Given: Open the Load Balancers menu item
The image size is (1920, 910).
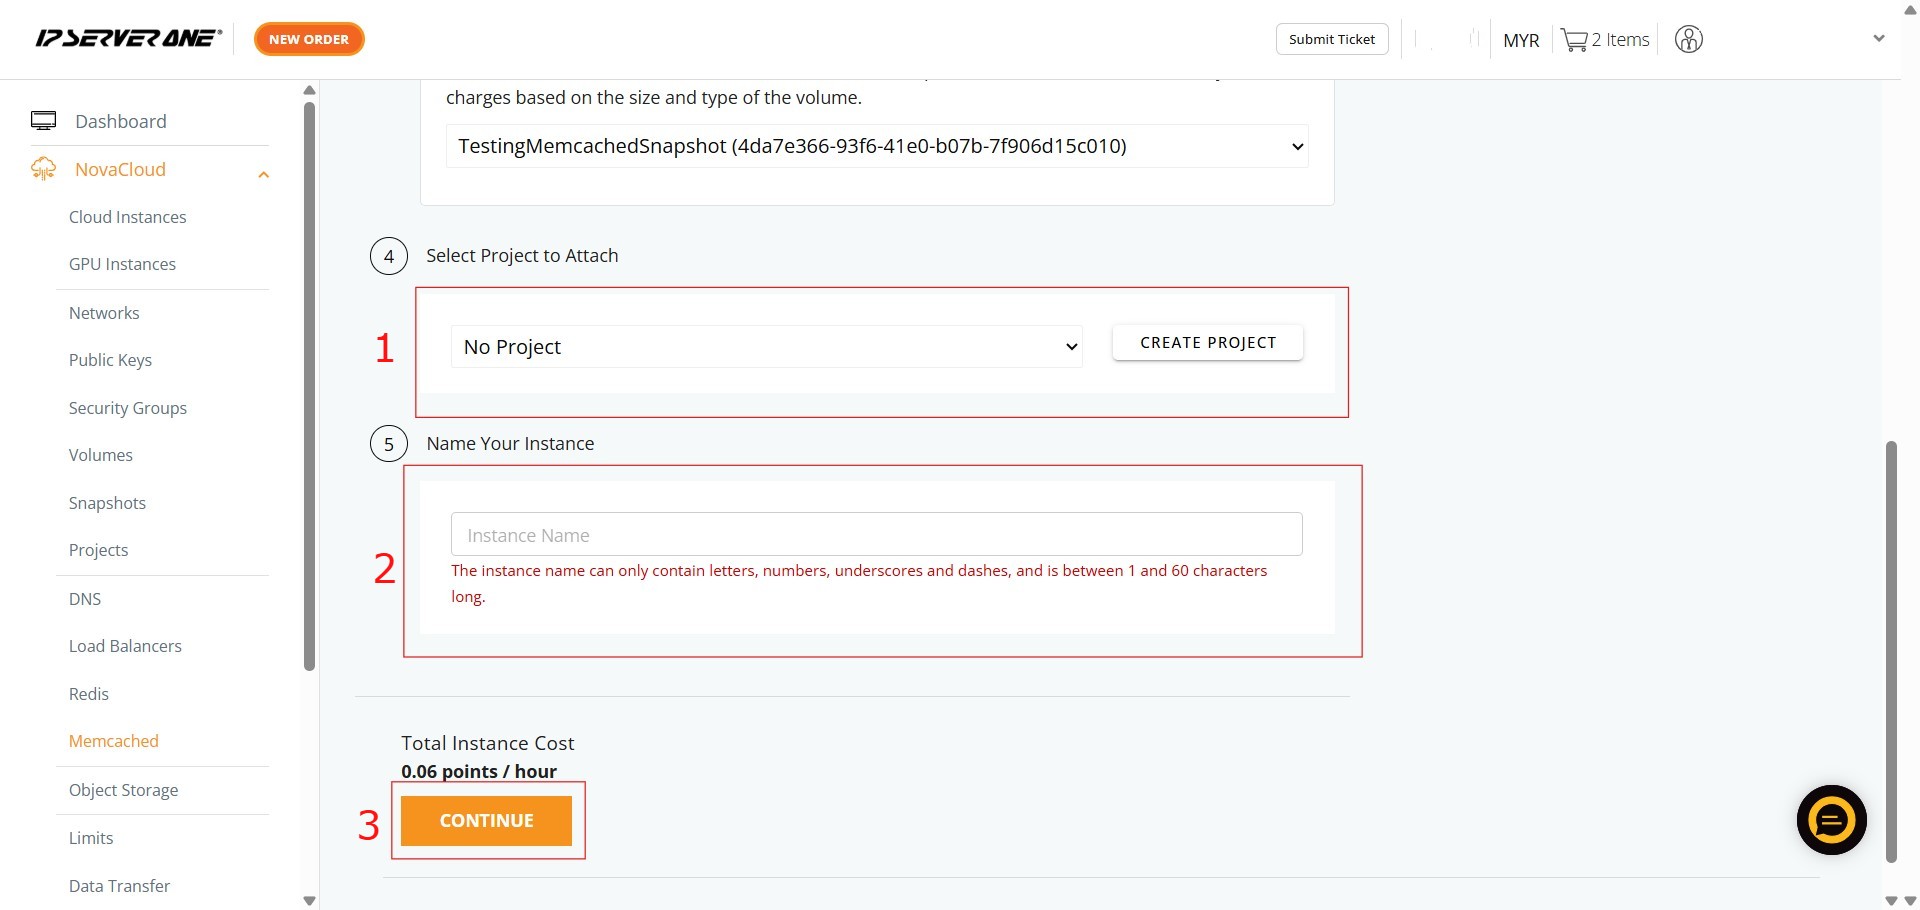Looking at the screenshot, I should pos(125,646).
